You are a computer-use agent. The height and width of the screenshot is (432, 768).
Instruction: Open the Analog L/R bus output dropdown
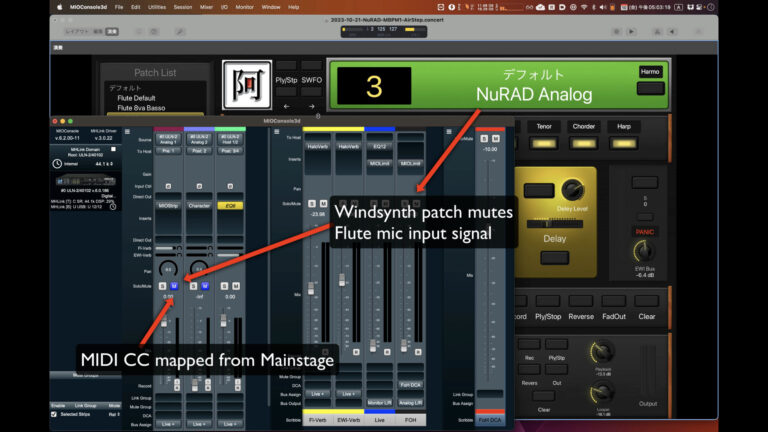pyautogui.click(x=410, y=403)
